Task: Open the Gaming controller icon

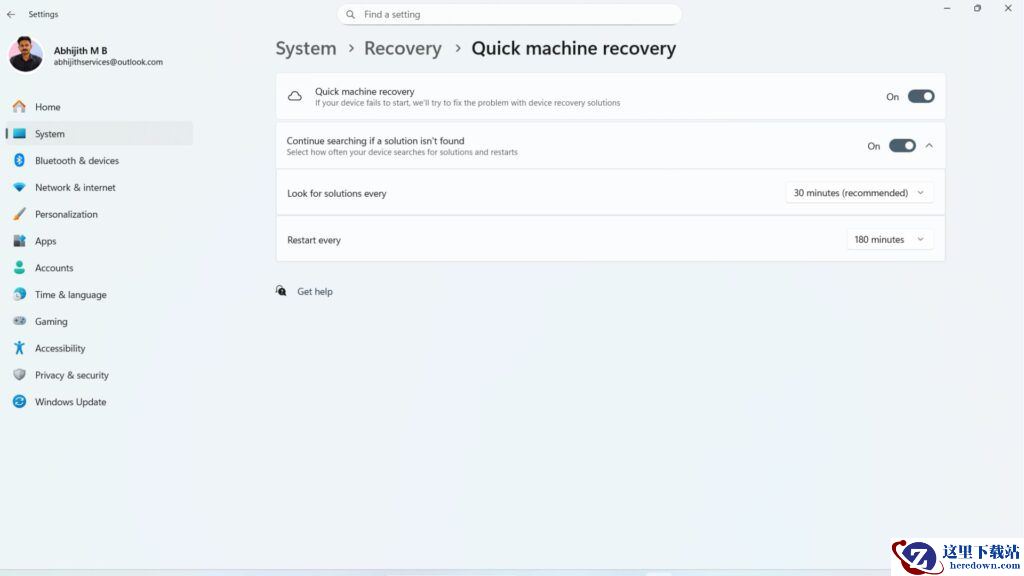Action: 19,322
